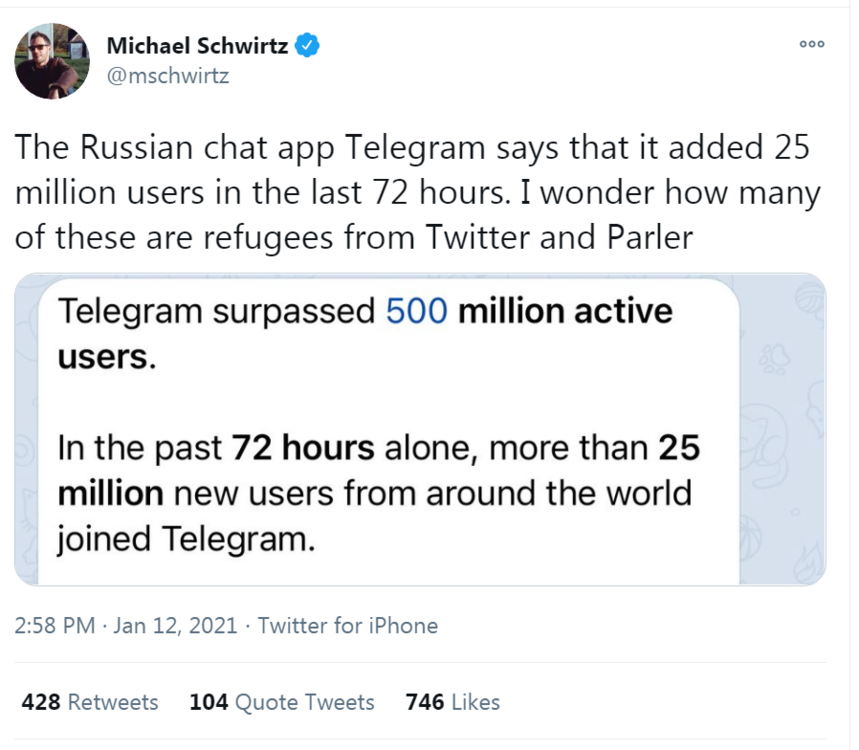Click the "Telegram surpassed" heading in the image
This screenshot has width=859, height=750.
[x=215, y=311]
